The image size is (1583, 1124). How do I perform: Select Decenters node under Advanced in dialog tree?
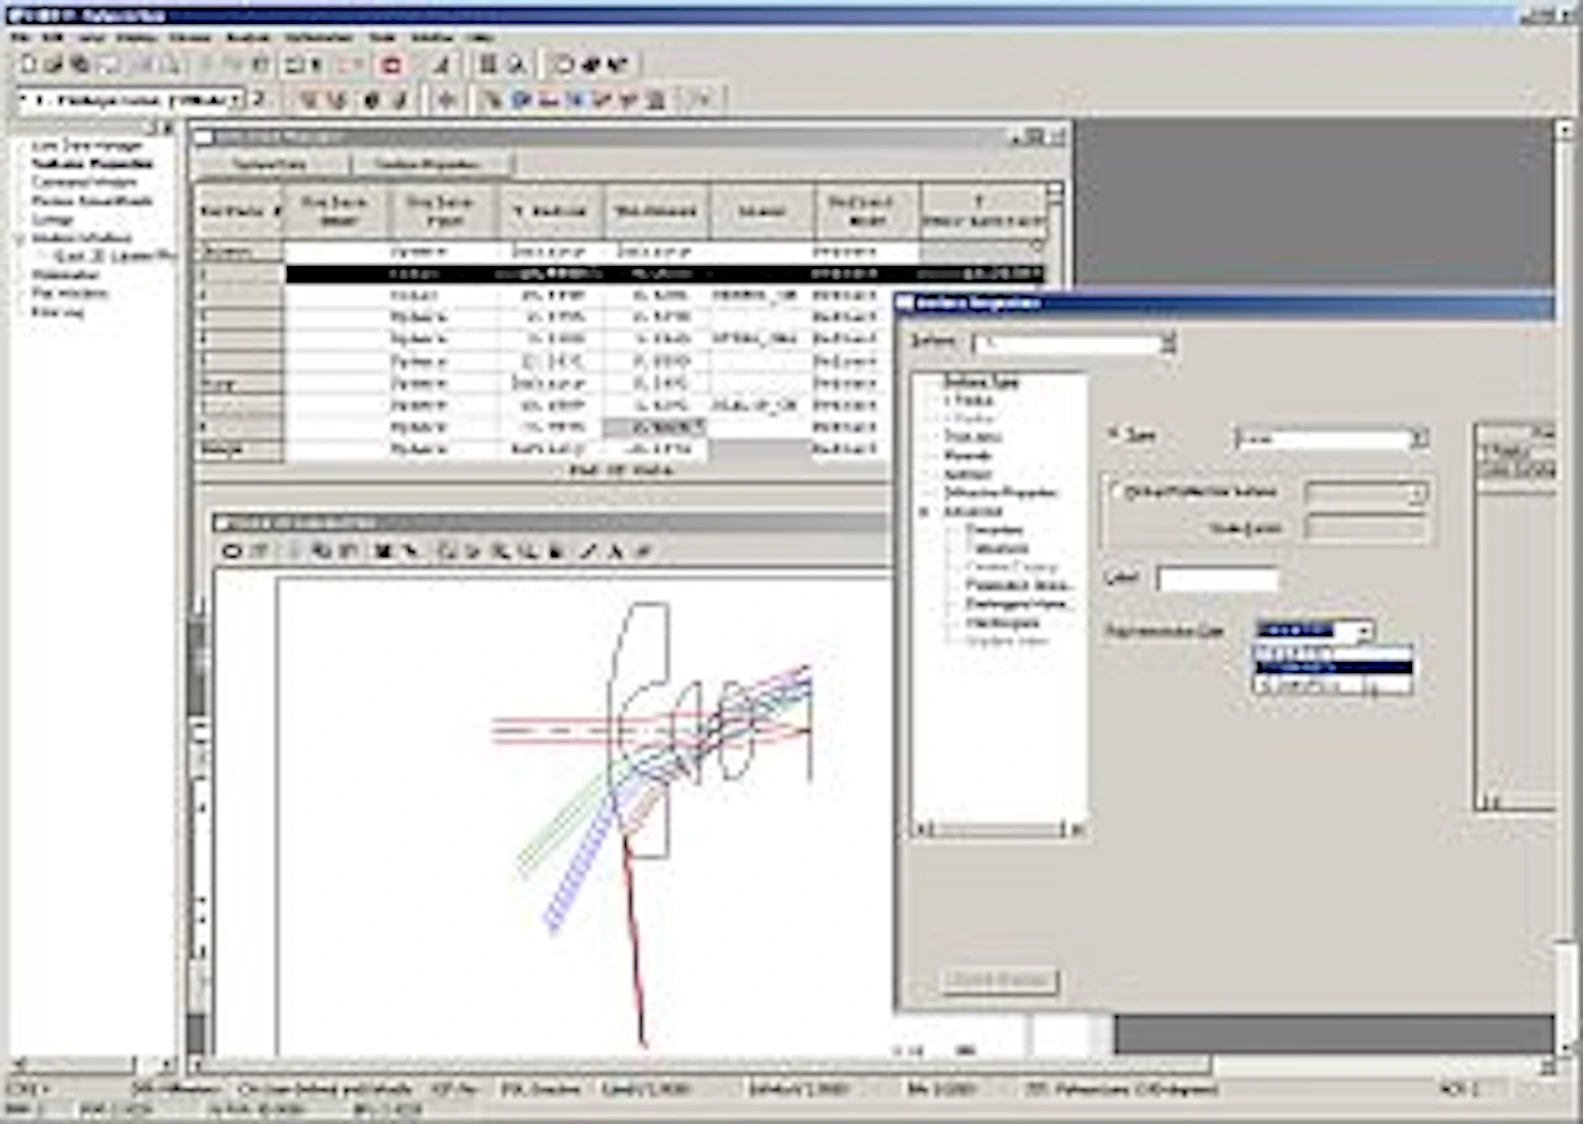pyautogui.click(x=994, y=530)
